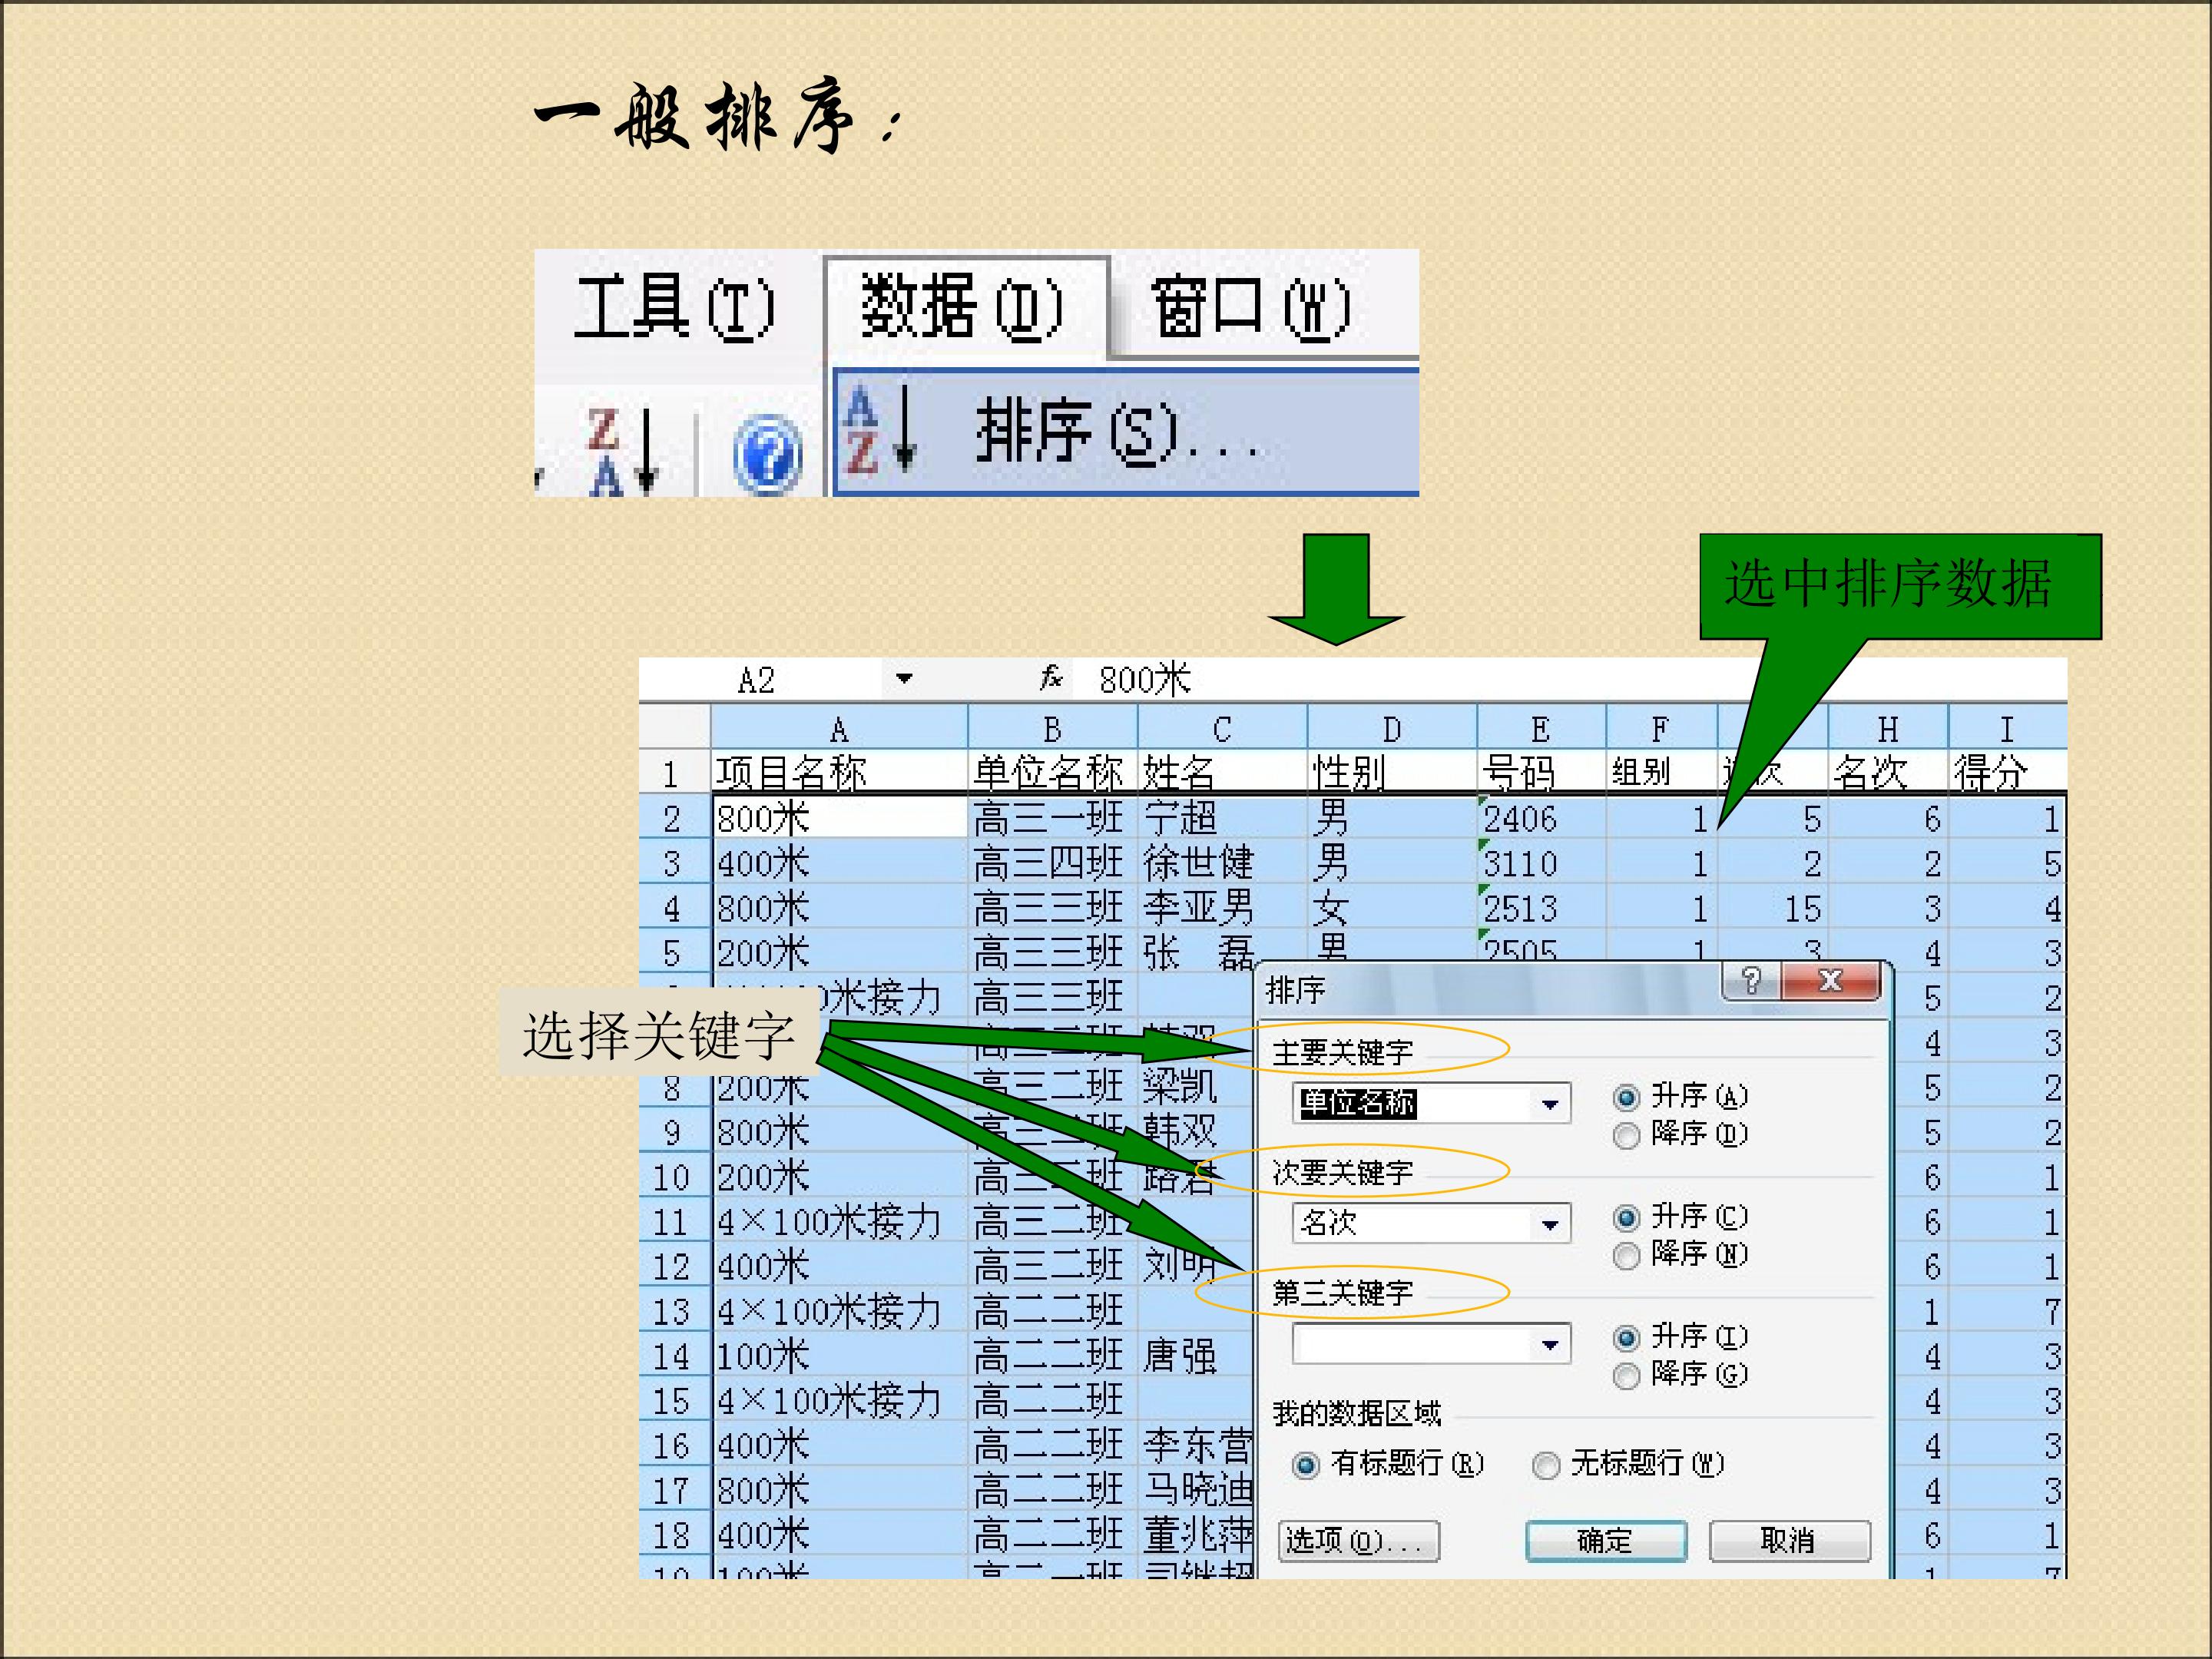The width and height of the screenshot is (2212, 1659).
Task: Click the descending sort Z-A toolbar icon
Action: pos(621,452)
